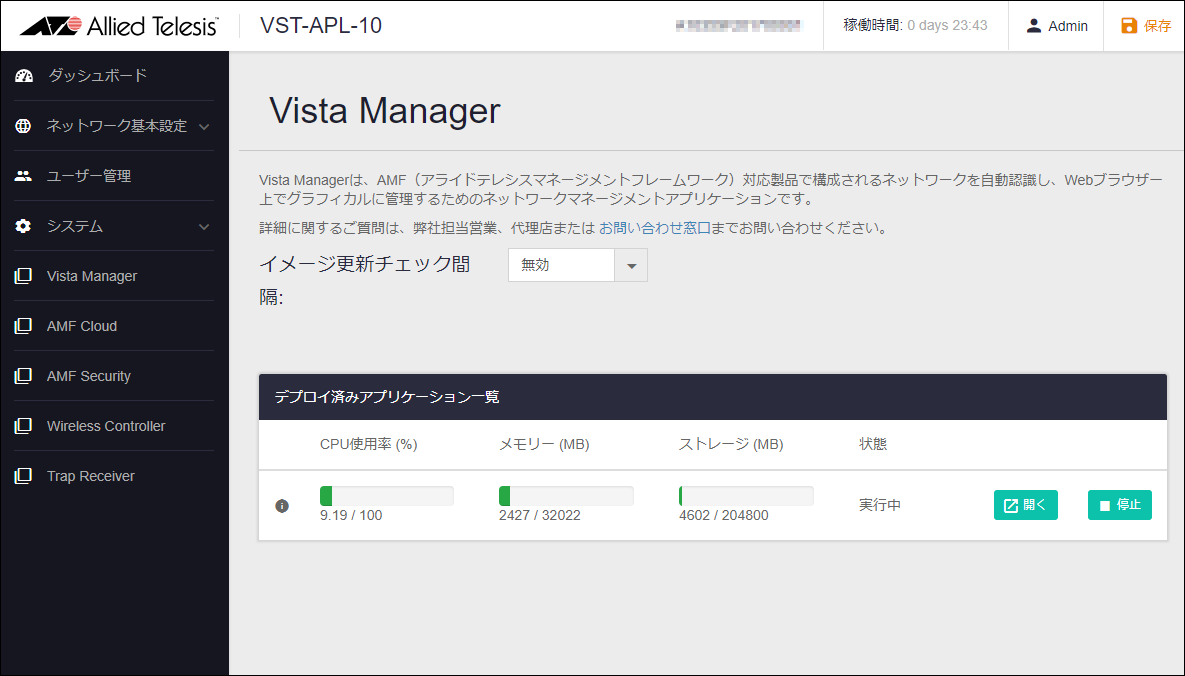Viewport: 1185px width, 676px height.
Task: Click the blurred address in the header
Action: [738, 26]
